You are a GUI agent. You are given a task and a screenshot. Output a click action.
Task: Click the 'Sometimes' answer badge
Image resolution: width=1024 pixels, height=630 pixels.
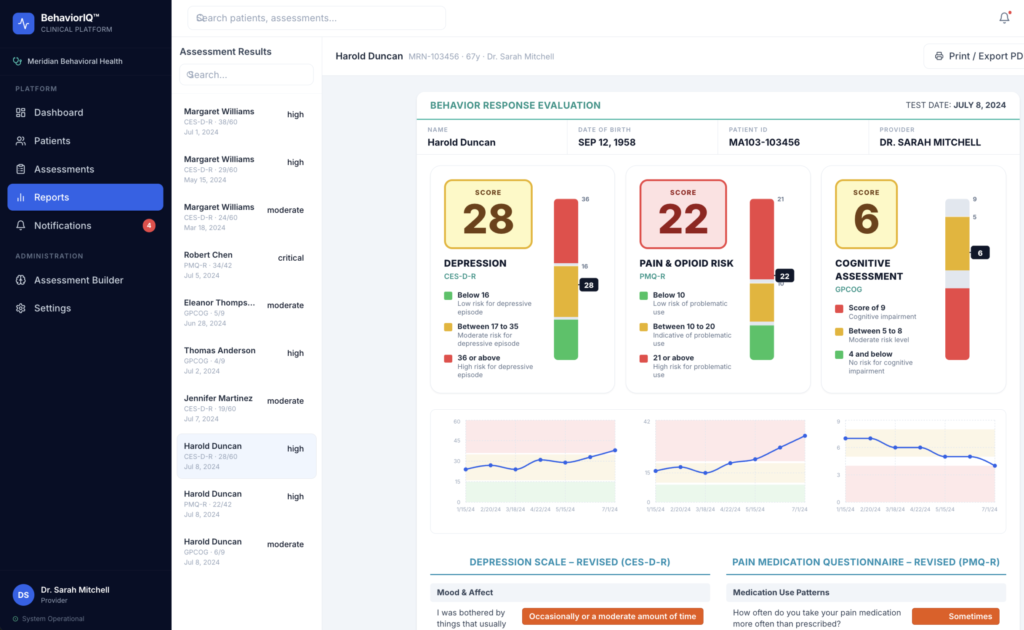pos(955,616)
